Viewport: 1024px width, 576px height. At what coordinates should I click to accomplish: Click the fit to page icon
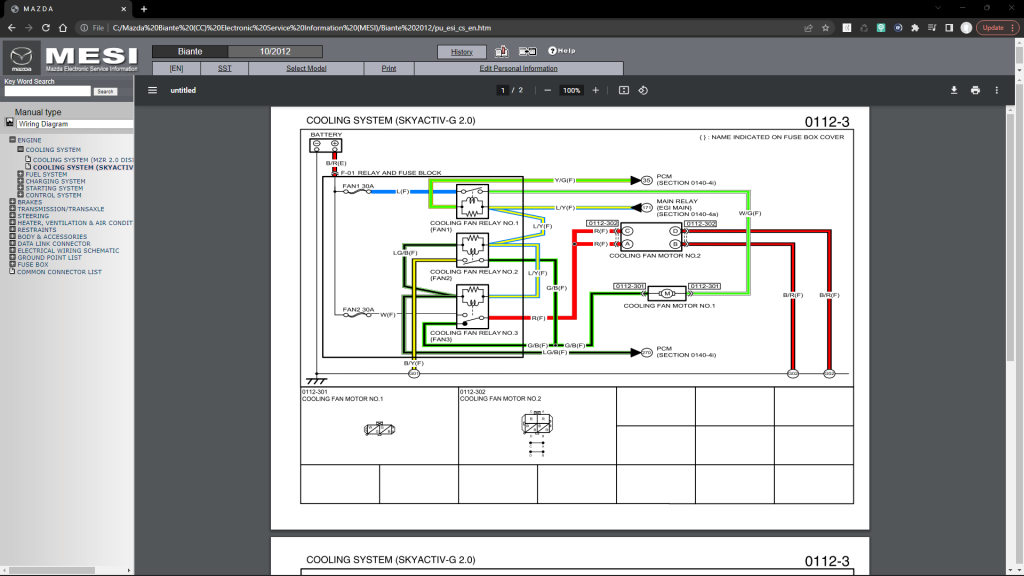pyautogui.click(x=624, y=90)
